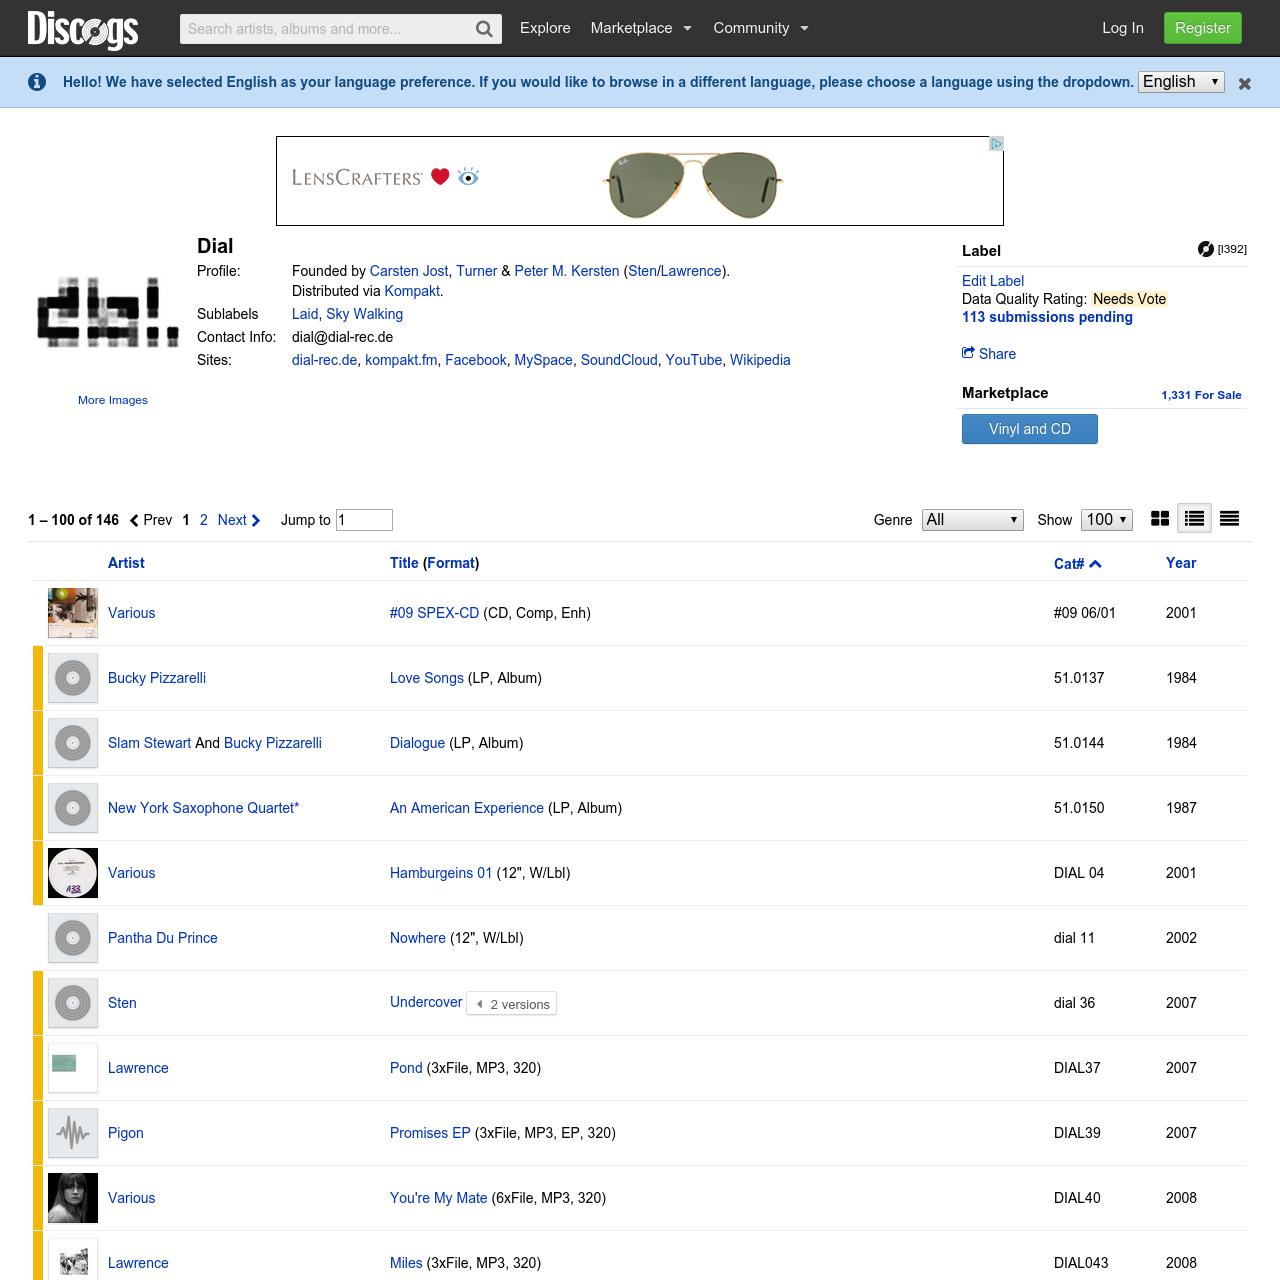This screenshot has width=1280, height=1280.
Task: Click the Nowhere vinyl placeholder icon
Action: [x=73, y=938]
